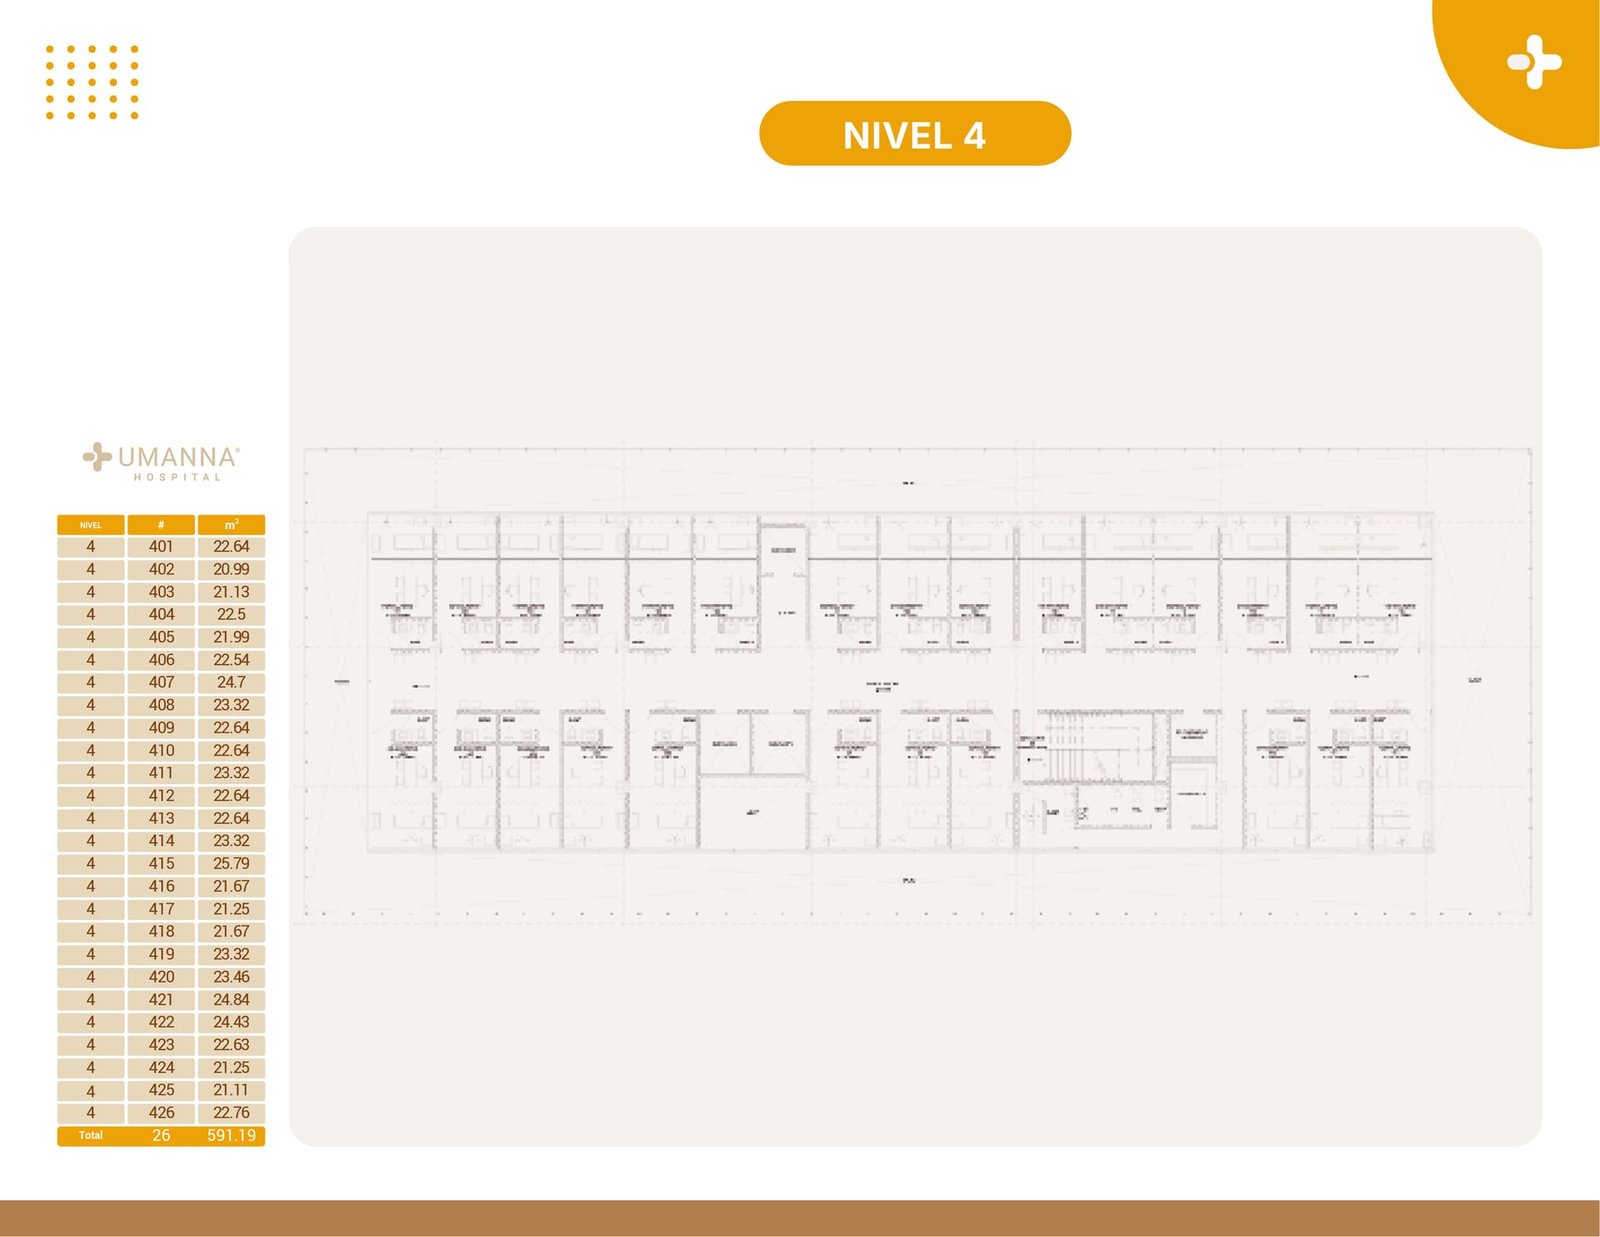The width and height of the screenshot is (1600, 1237).
Task: Select room number 421 cell
Action: pos(161,1000)
